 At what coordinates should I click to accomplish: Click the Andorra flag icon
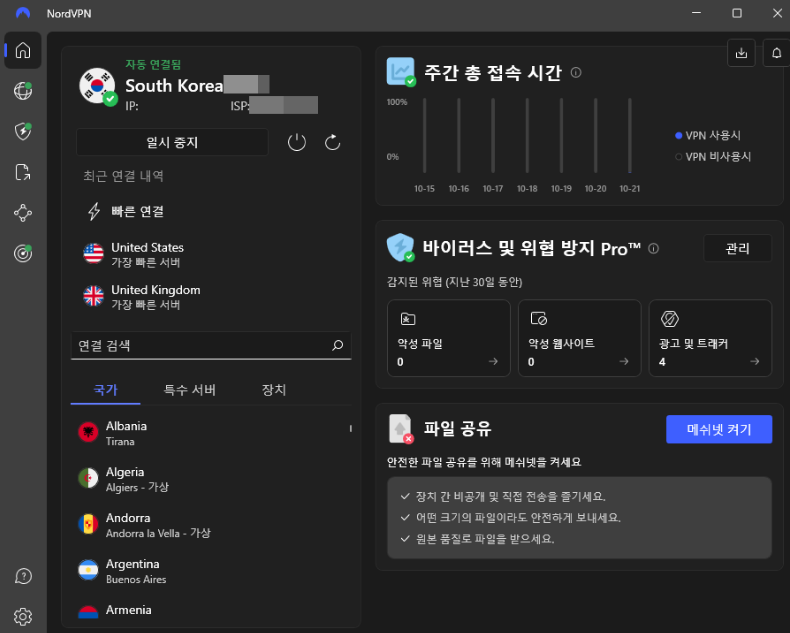pyautogui.click(x=88, y=524)
